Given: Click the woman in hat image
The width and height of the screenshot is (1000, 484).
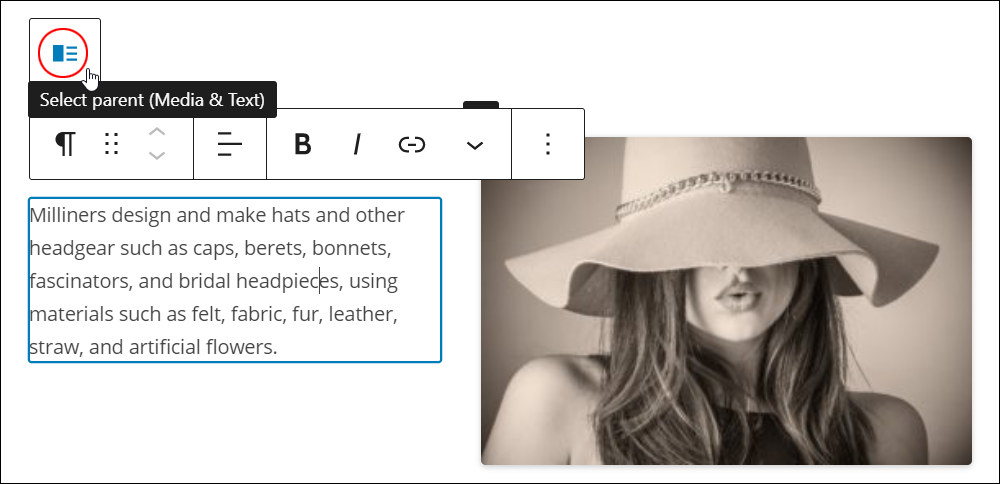Looking at the screenshot, I should coord(726,300).
